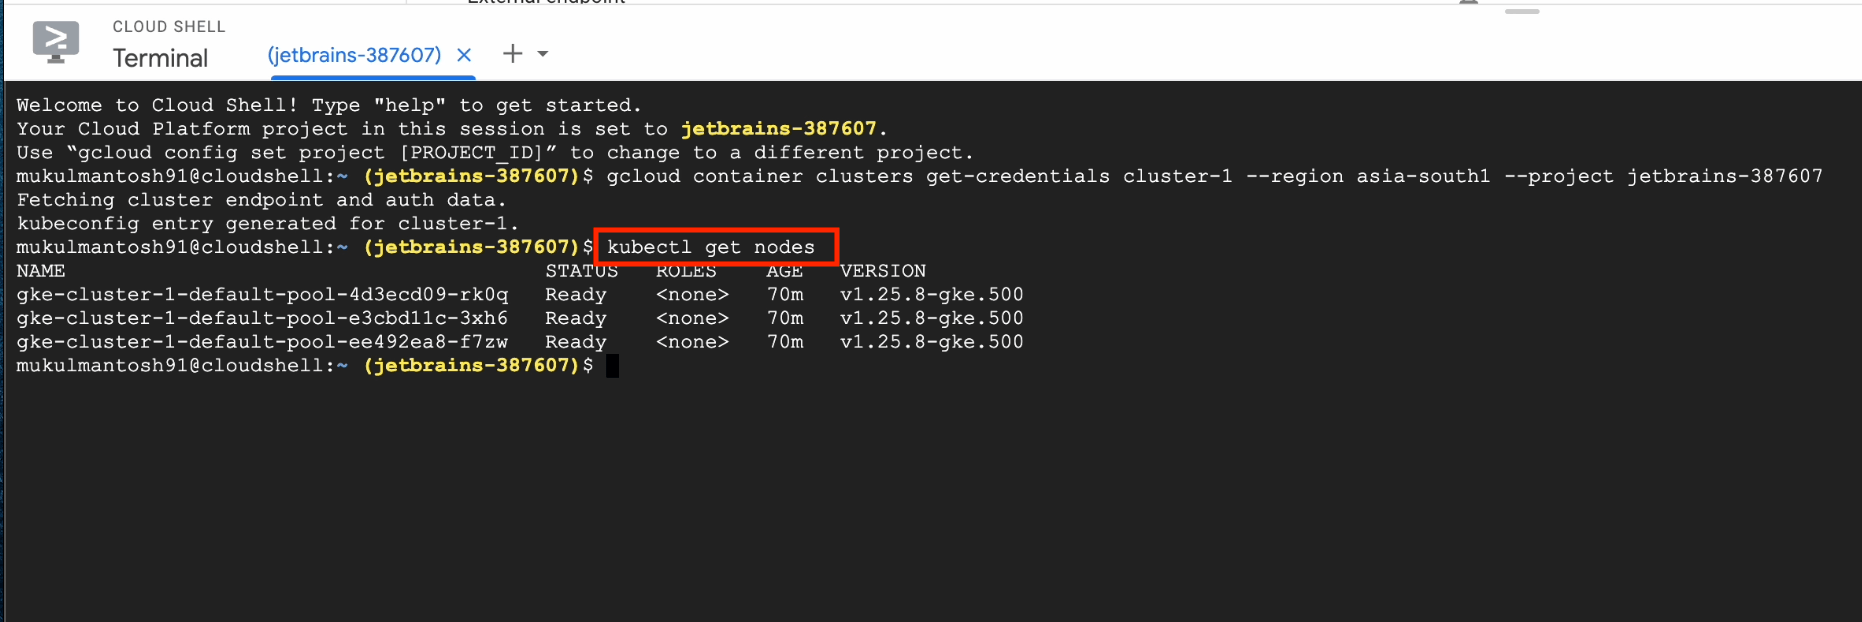Select the (jetbrains-387607) session tab
The height and width of the screenshot is (622, 1862).
coord(354,55)
